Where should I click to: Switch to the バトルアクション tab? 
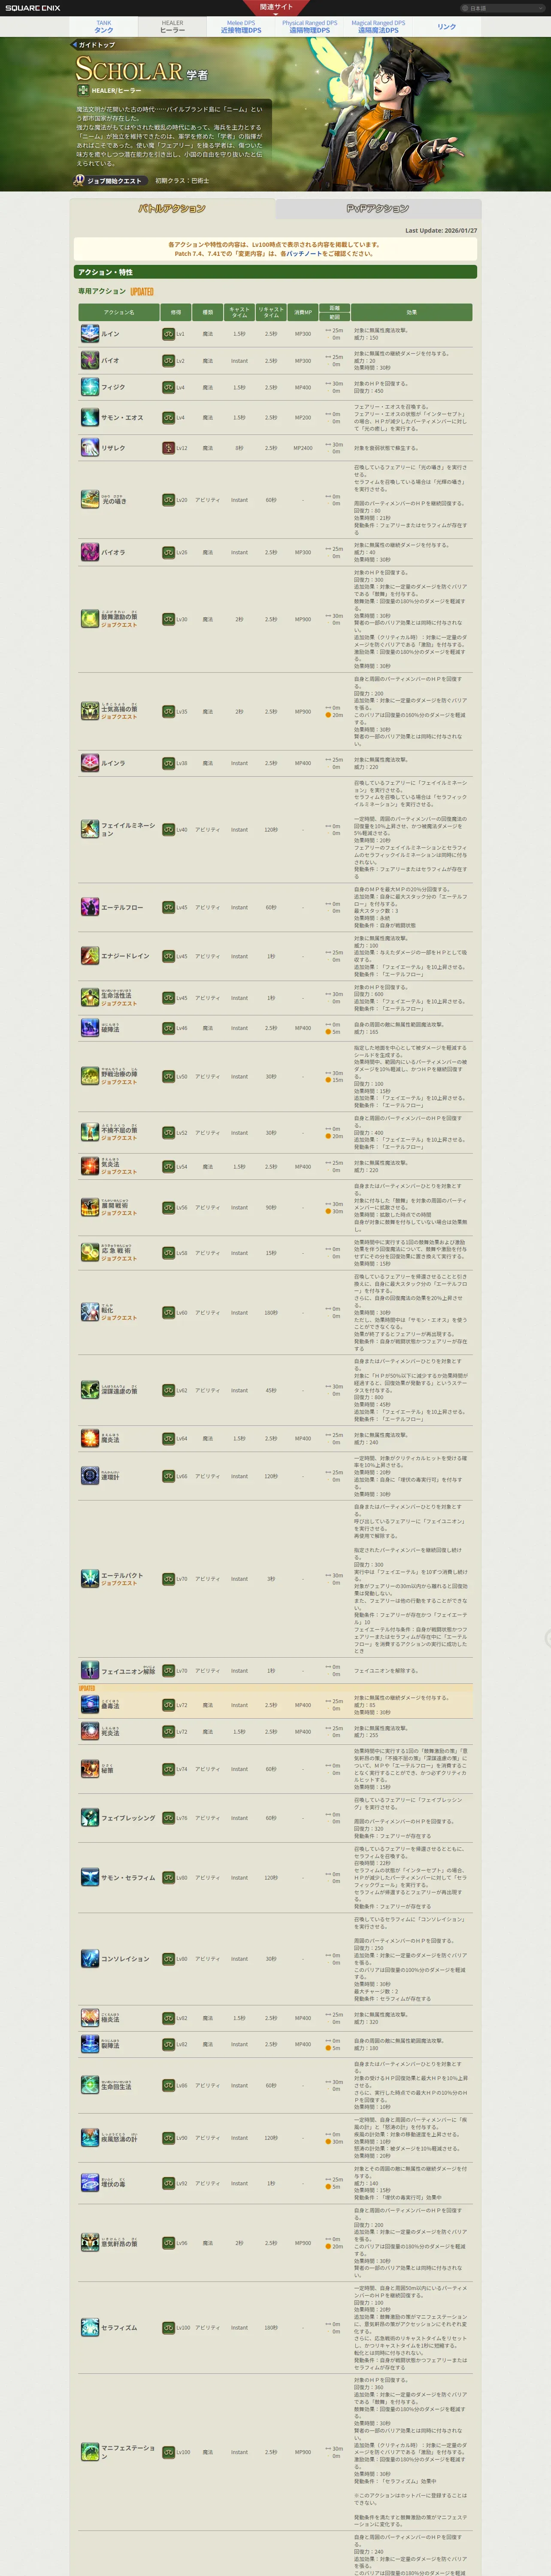point(172,209)
